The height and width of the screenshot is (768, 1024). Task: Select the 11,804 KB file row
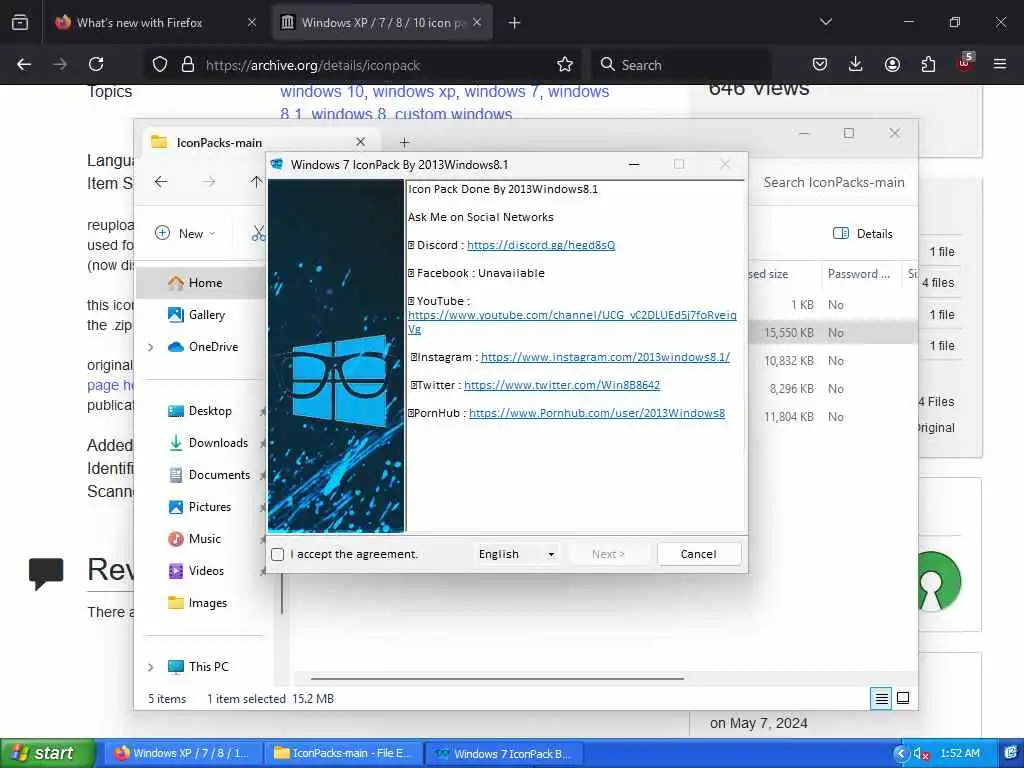[833, 417]
